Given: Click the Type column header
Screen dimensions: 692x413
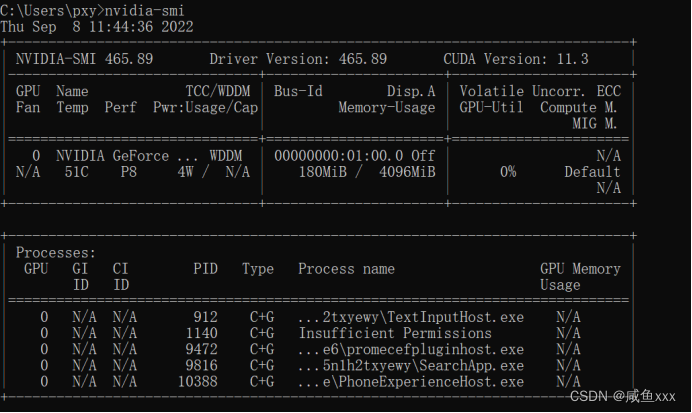Looking at the screenshot, I should (258, 269).
